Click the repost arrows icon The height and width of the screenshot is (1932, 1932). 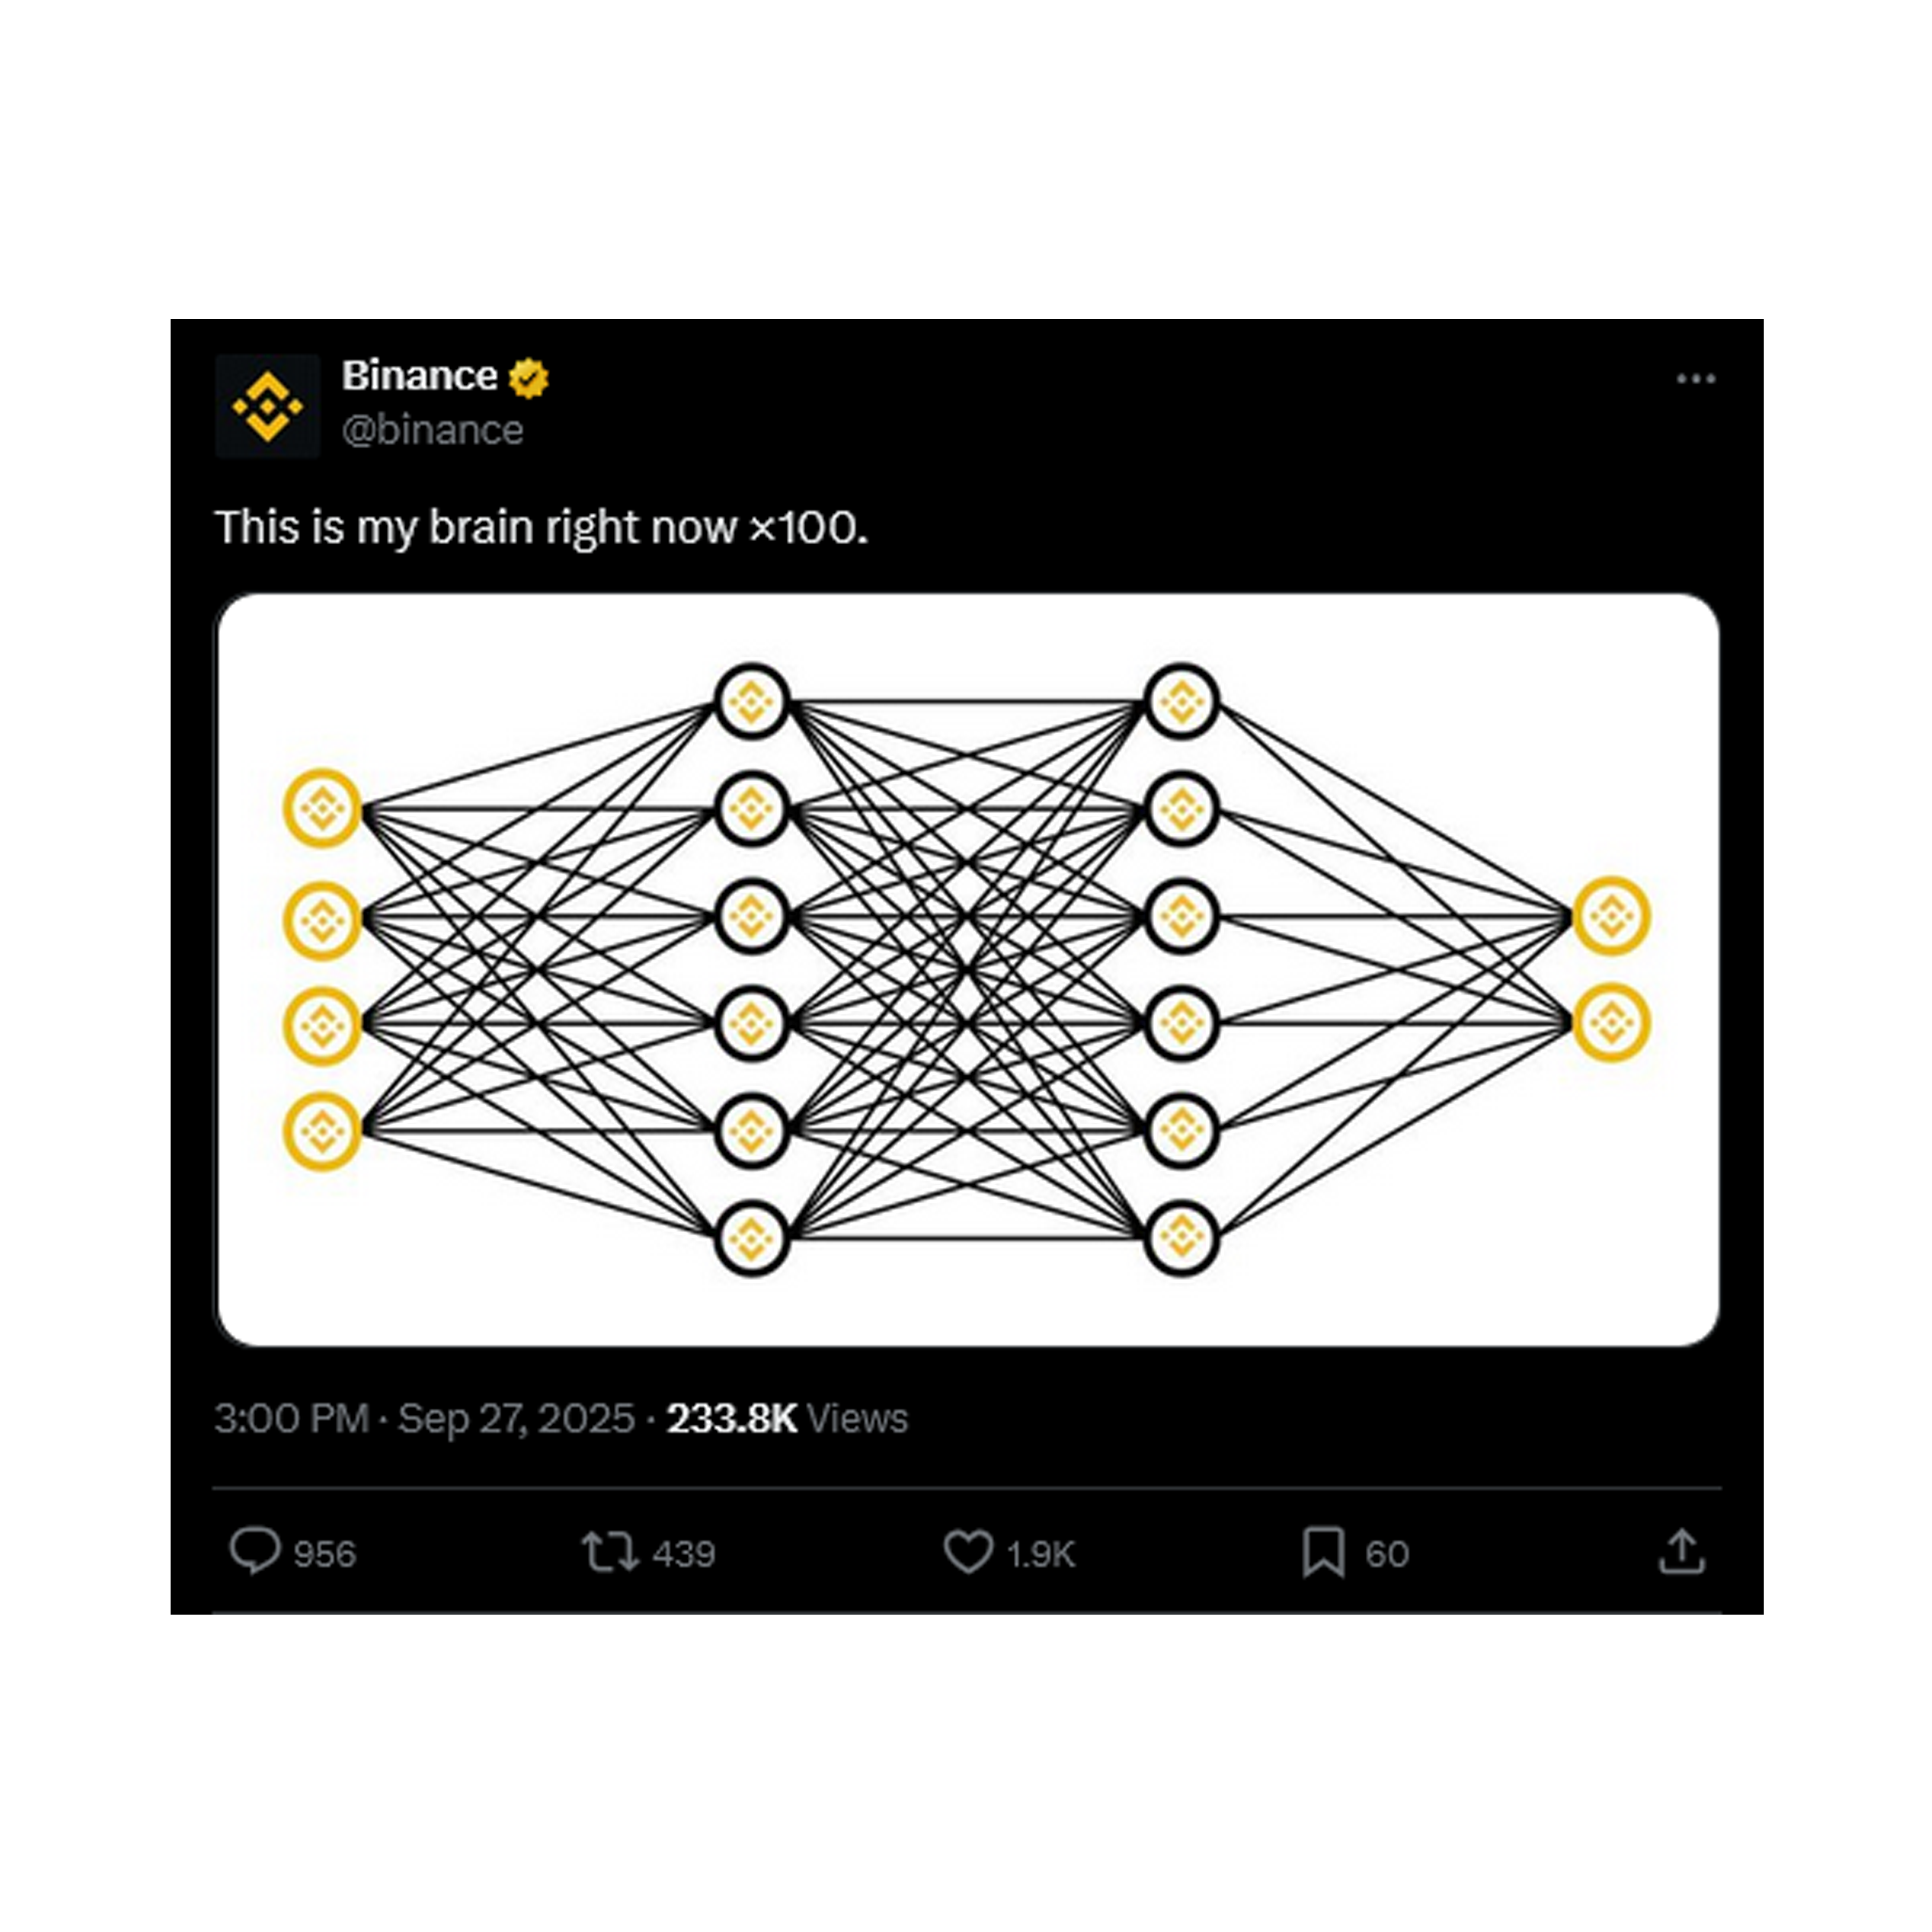coord(609,1552)
